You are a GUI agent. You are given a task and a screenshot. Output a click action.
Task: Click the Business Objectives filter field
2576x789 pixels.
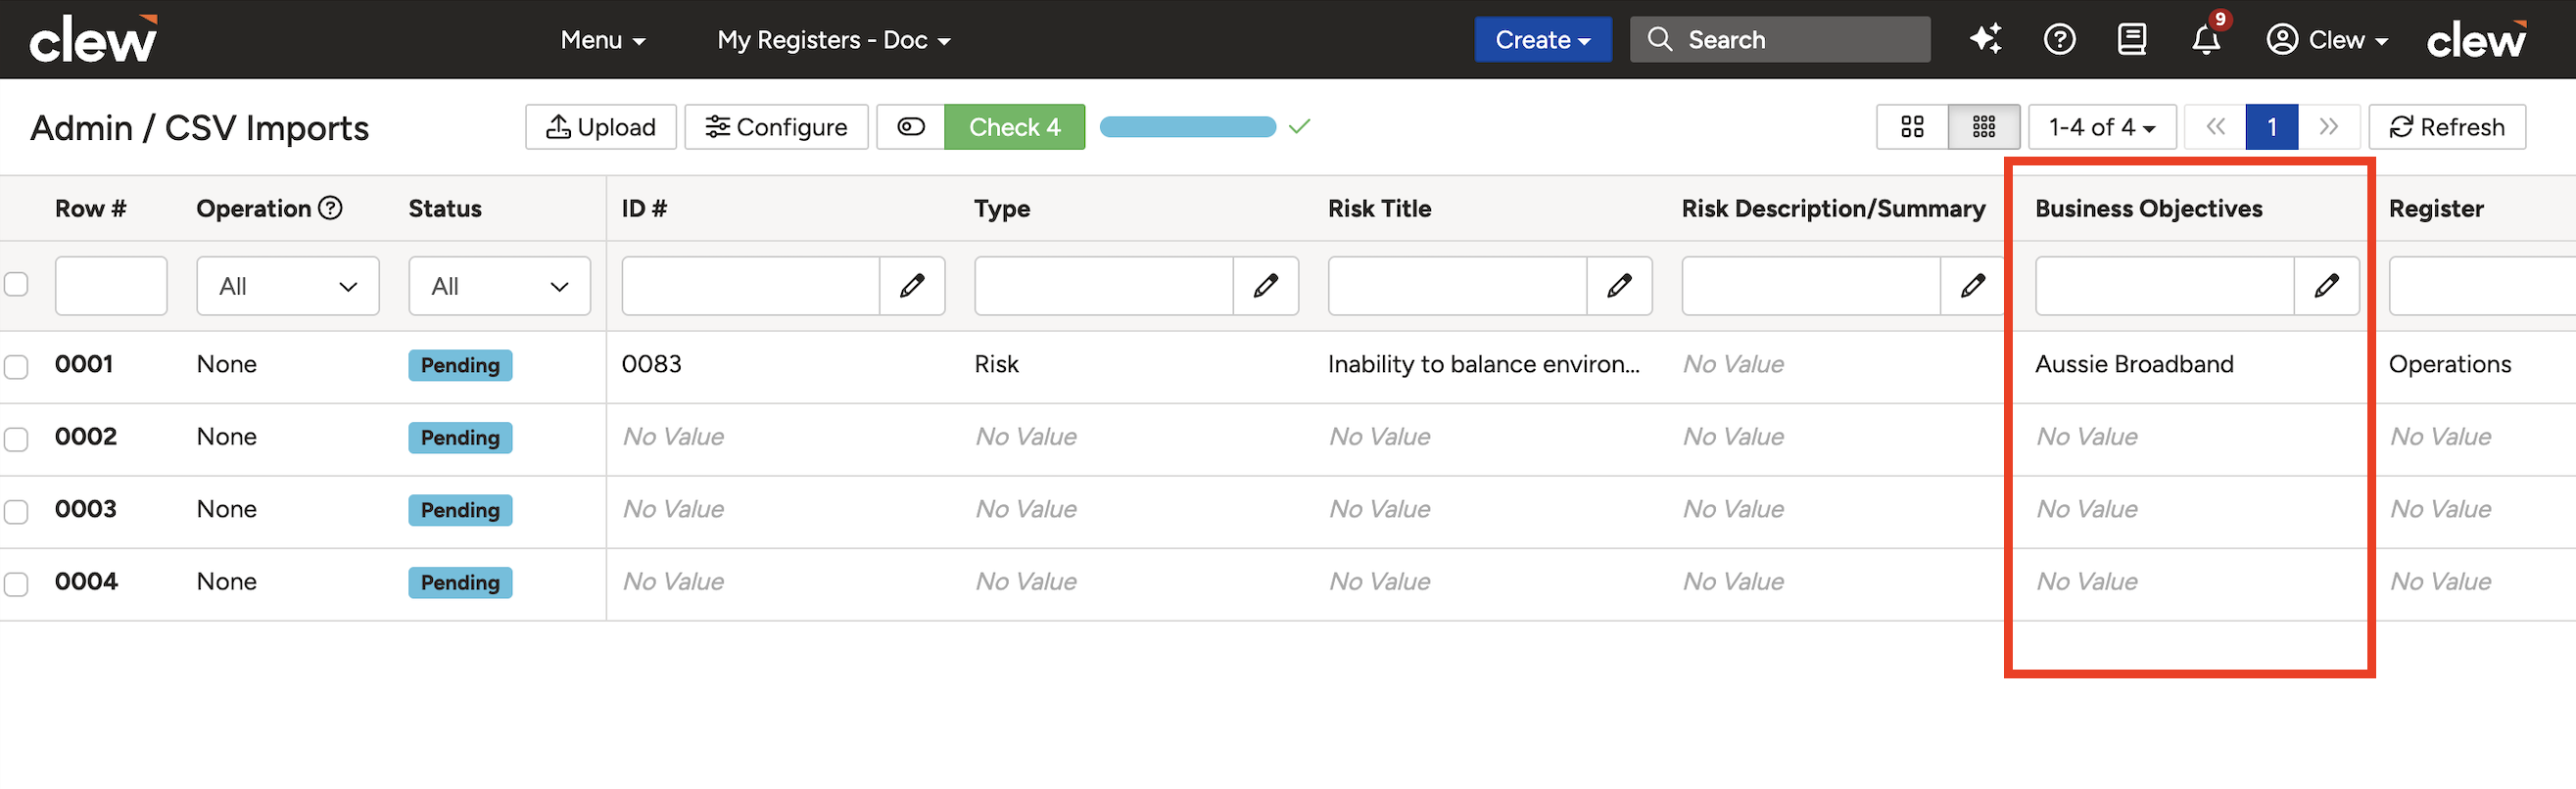tap(2165, 286)
